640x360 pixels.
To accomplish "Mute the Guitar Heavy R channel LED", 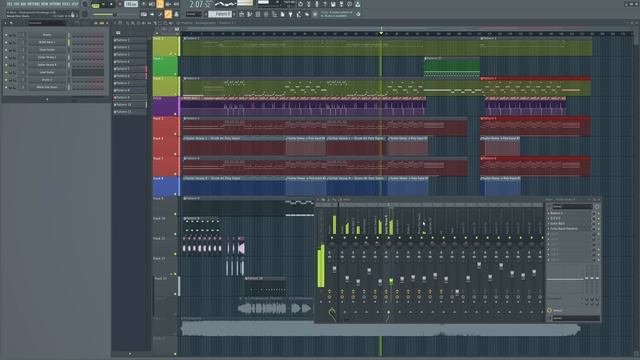I will pyautogui.click(x=6, y=65).
